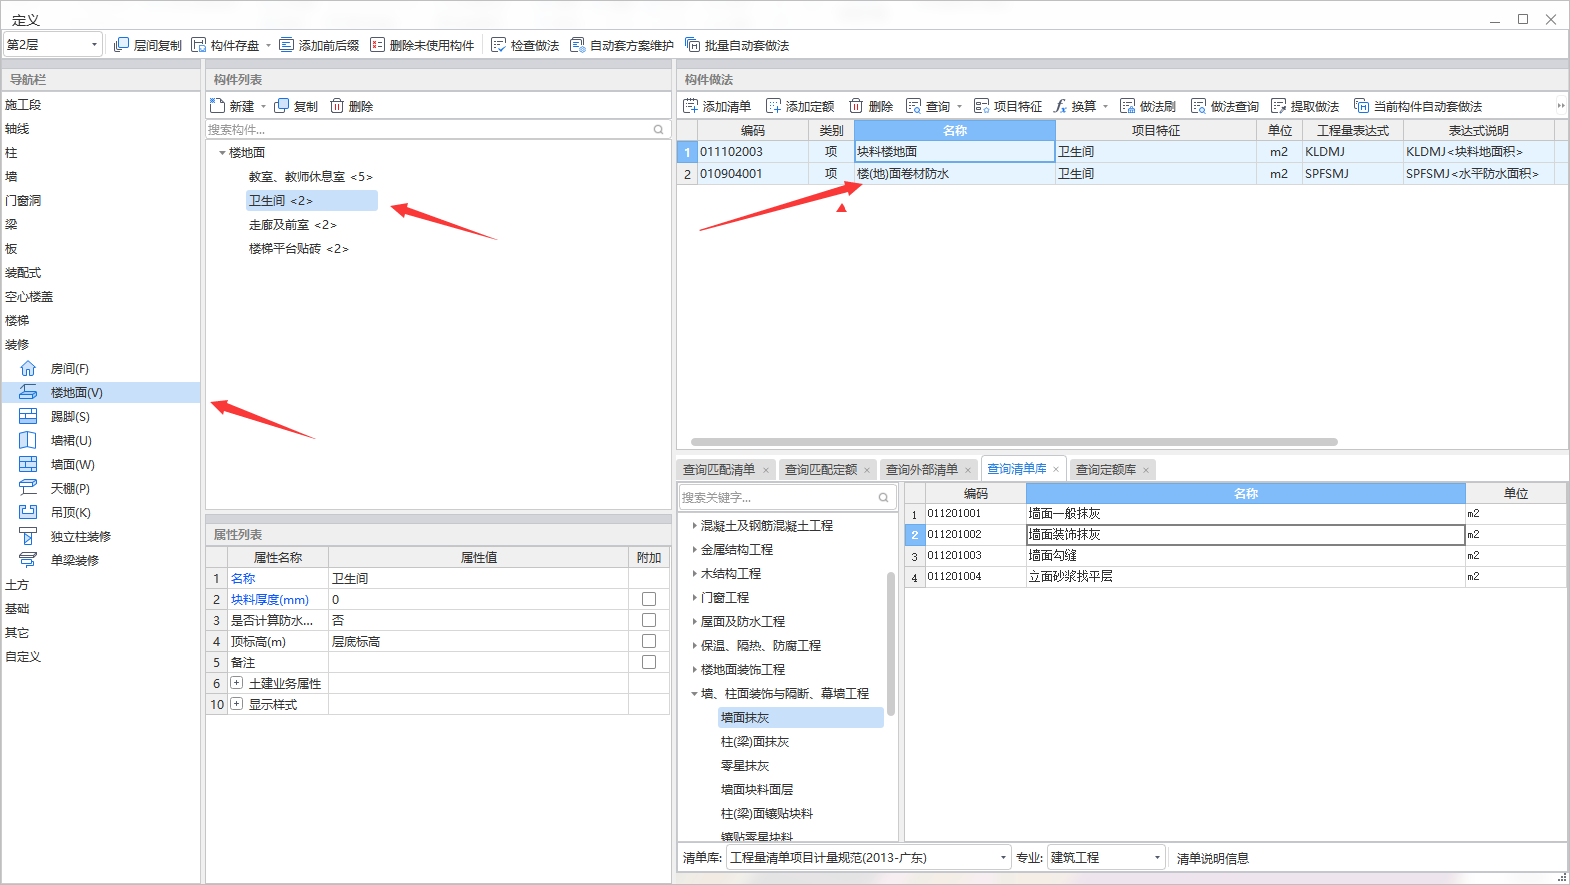Image resolution: width=1570 pixels, height=885 pixels.
Task: Select 教室、教师休息室 component
Action: 310,177
